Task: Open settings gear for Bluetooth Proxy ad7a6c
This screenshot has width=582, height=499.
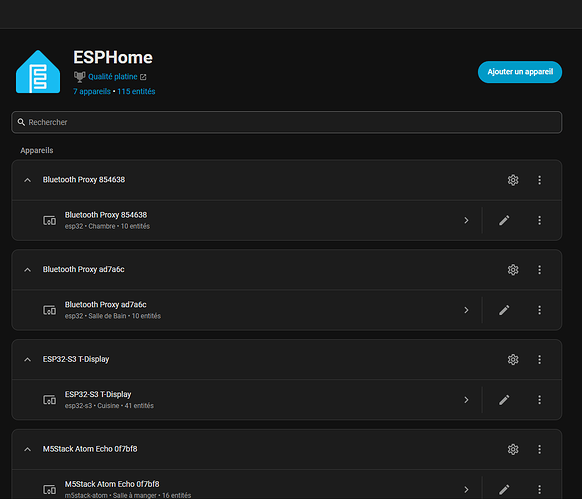Action: pos(513,270)
